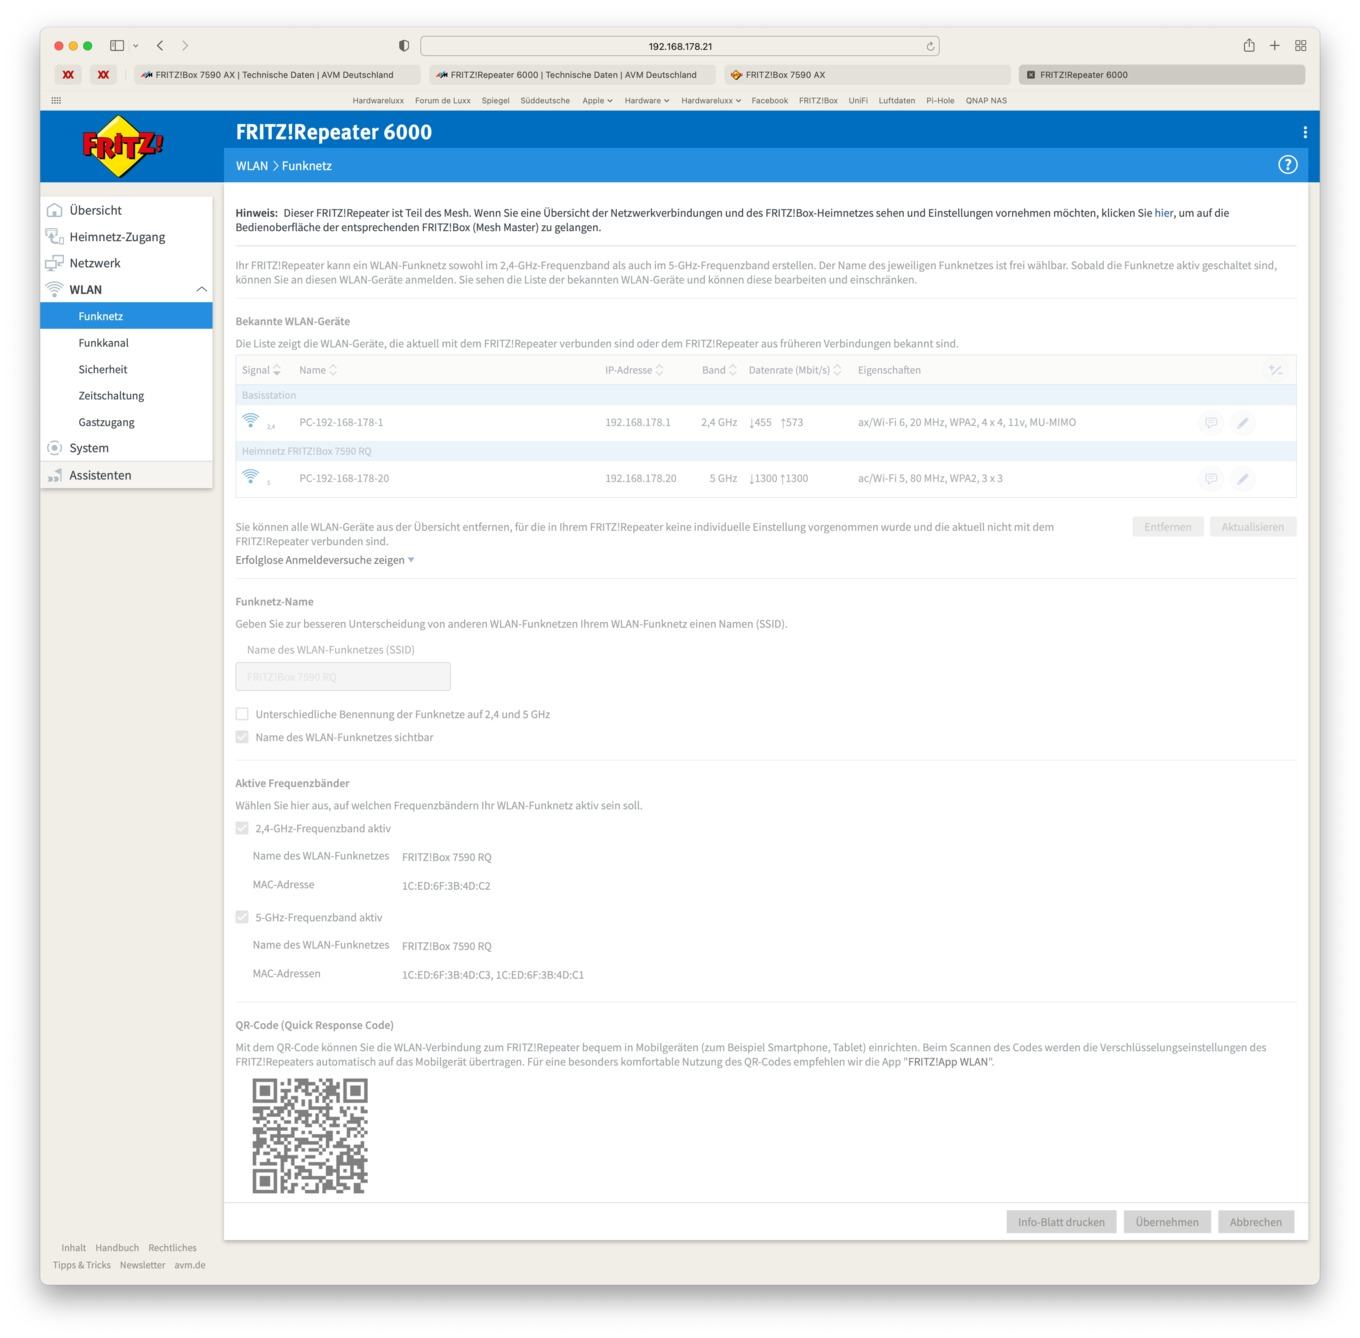Sort table by IP-Adresse column
The width and height of the screenshot is (1360, 1338).
634,370
